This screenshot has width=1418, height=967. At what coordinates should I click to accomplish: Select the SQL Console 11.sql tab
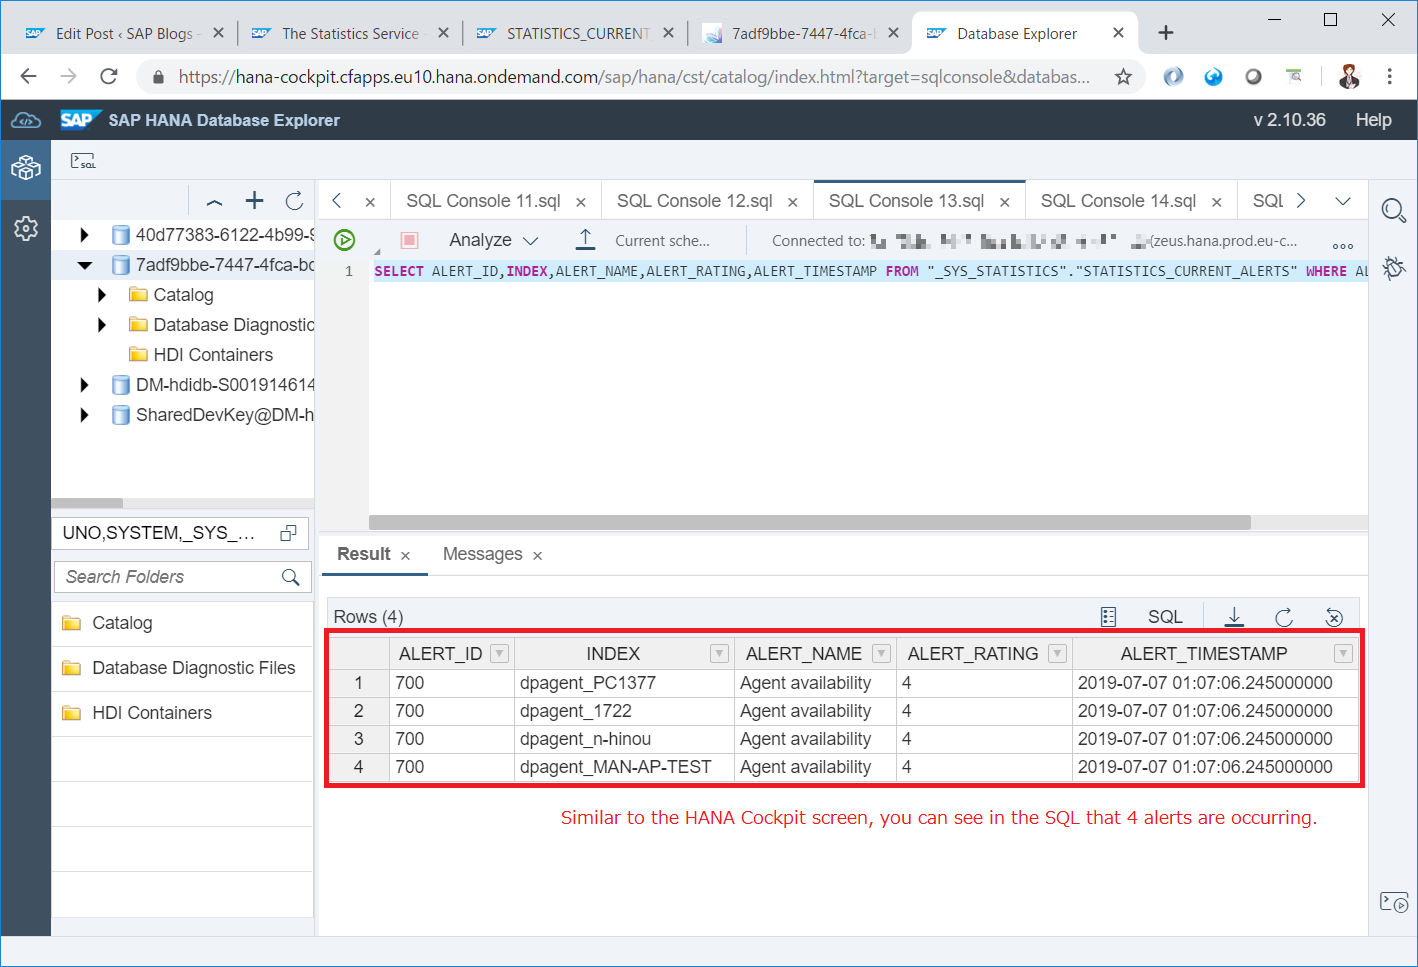(484, 200)
